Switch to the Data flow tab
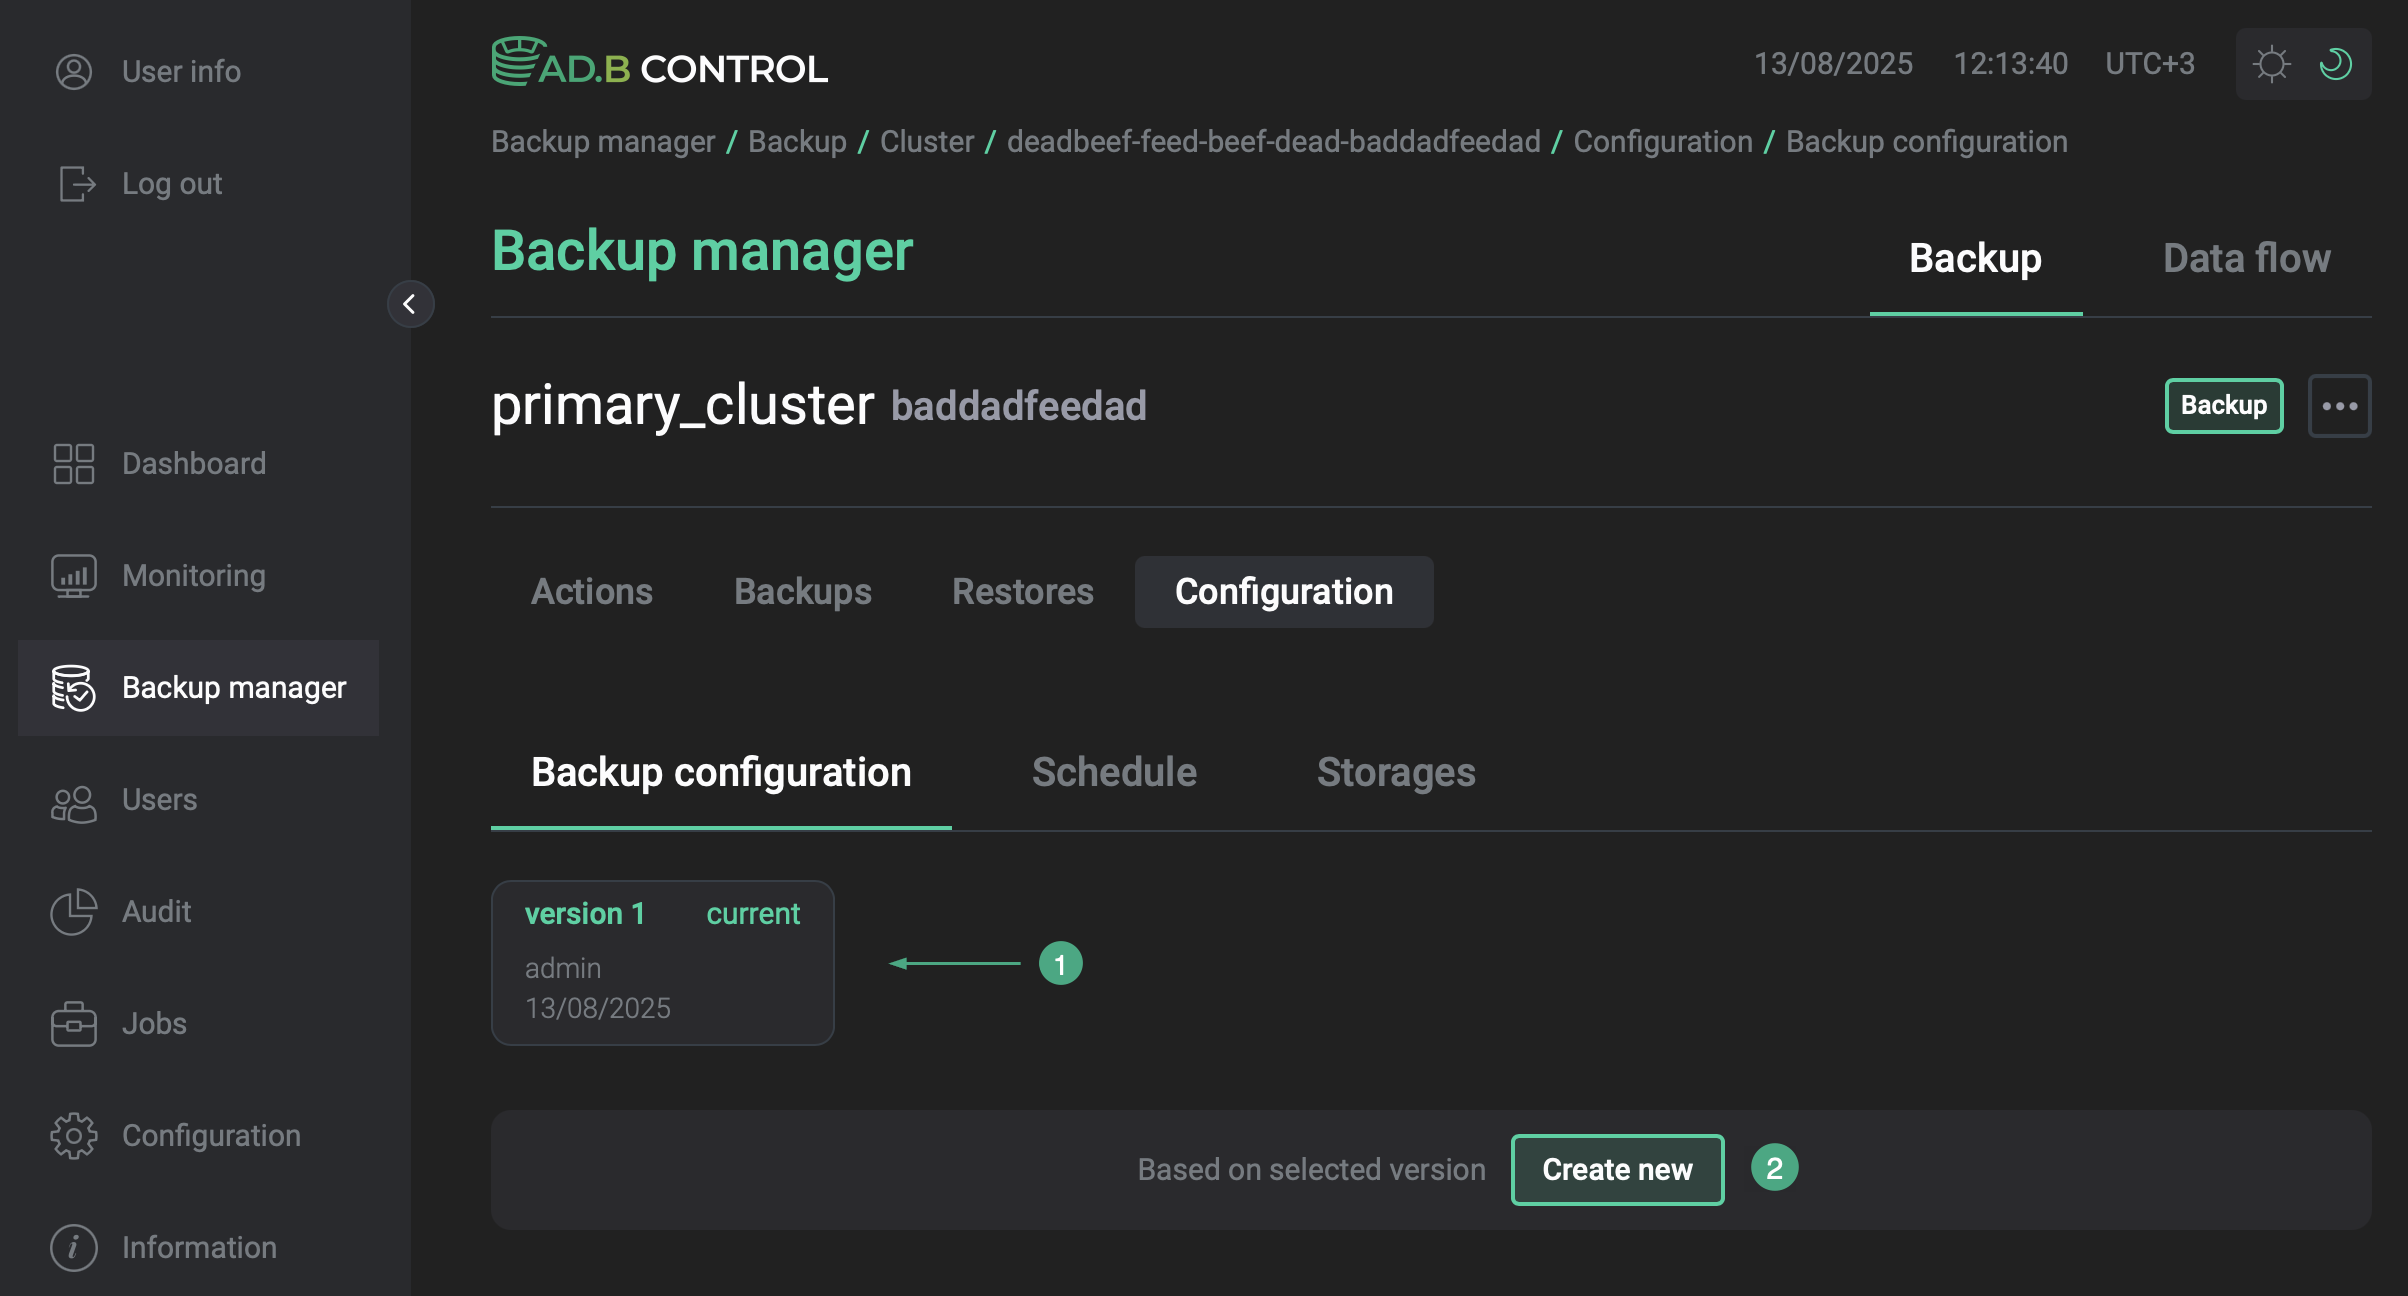 pyautogui.click(x=2246, y=258)
